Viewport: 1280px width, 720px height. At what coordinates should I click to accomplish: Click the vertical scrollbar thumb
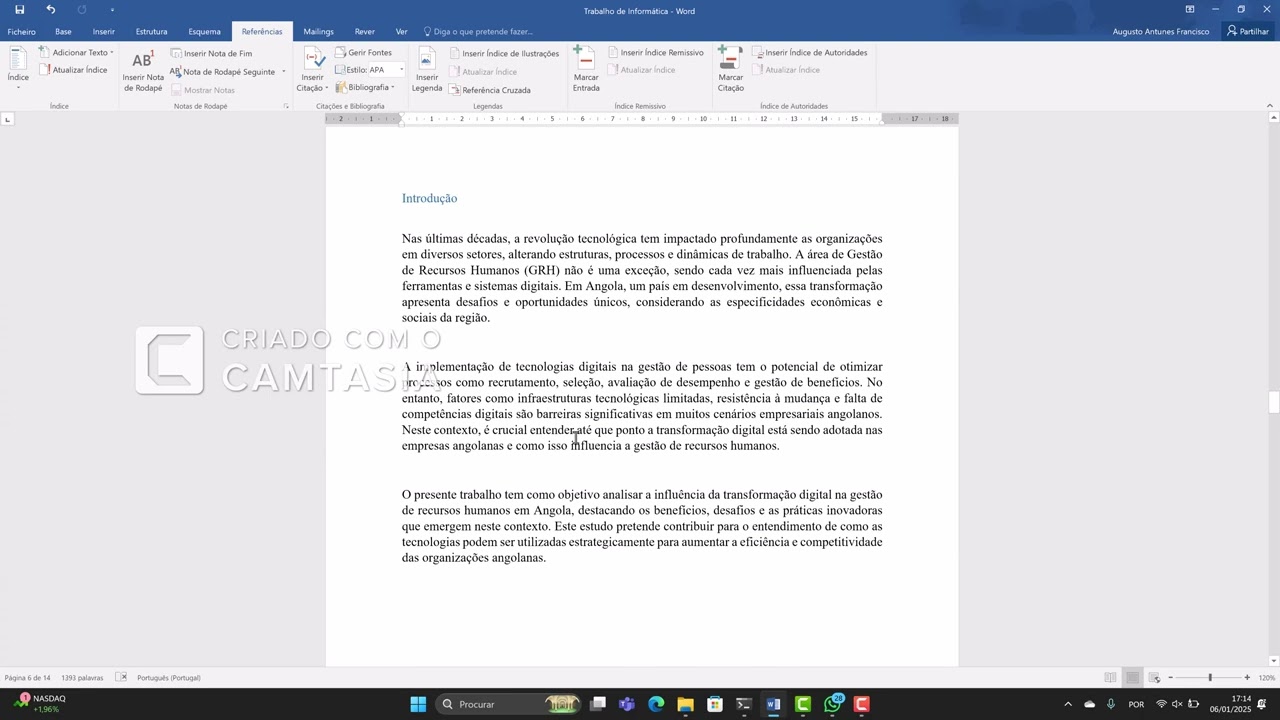point(1273,402)
